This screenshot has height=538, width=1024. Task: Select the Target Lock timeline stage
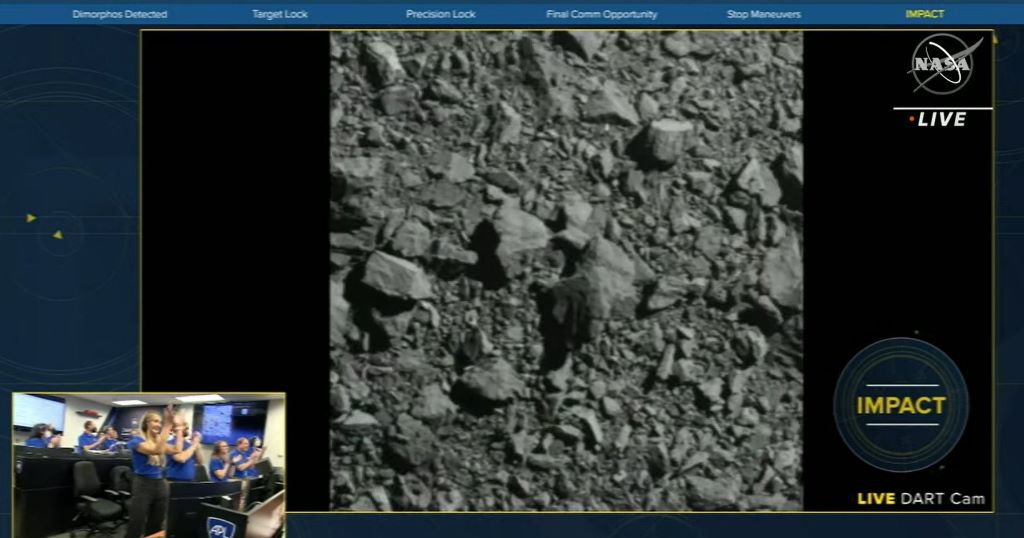click(280, 14)
